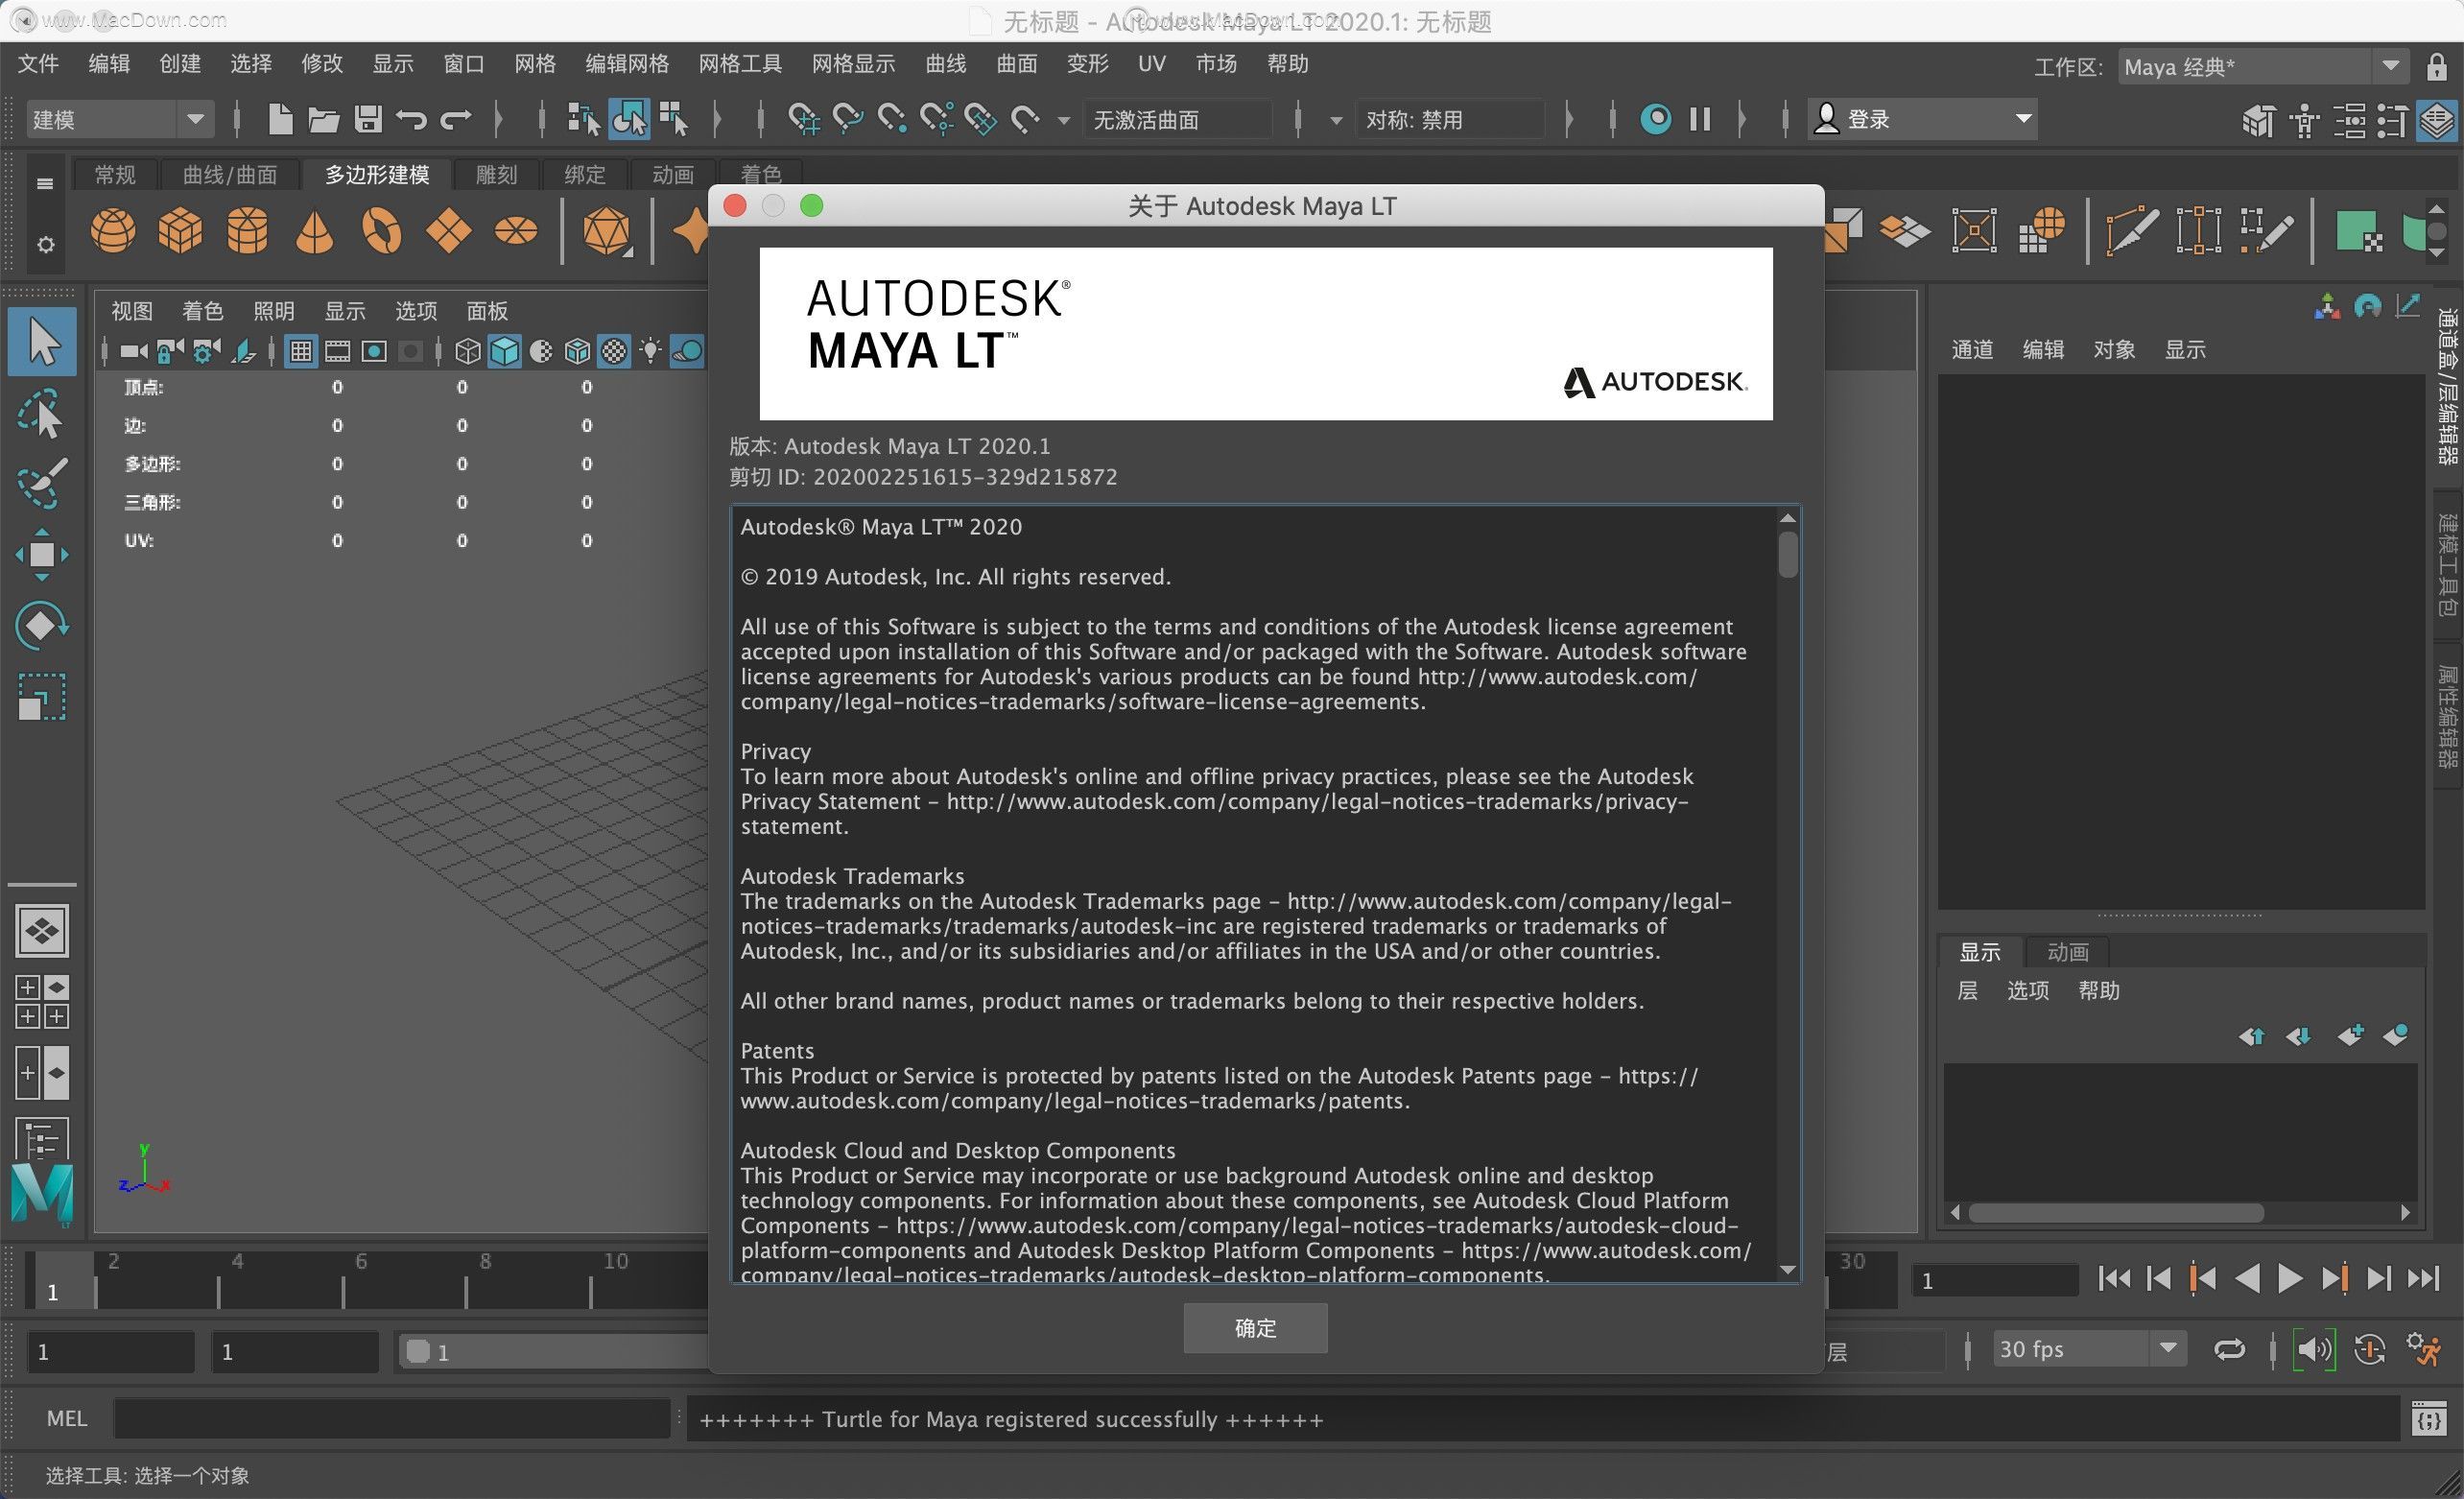Play the animation forwards
2464x1499 pixels.
(2289, 1278)
